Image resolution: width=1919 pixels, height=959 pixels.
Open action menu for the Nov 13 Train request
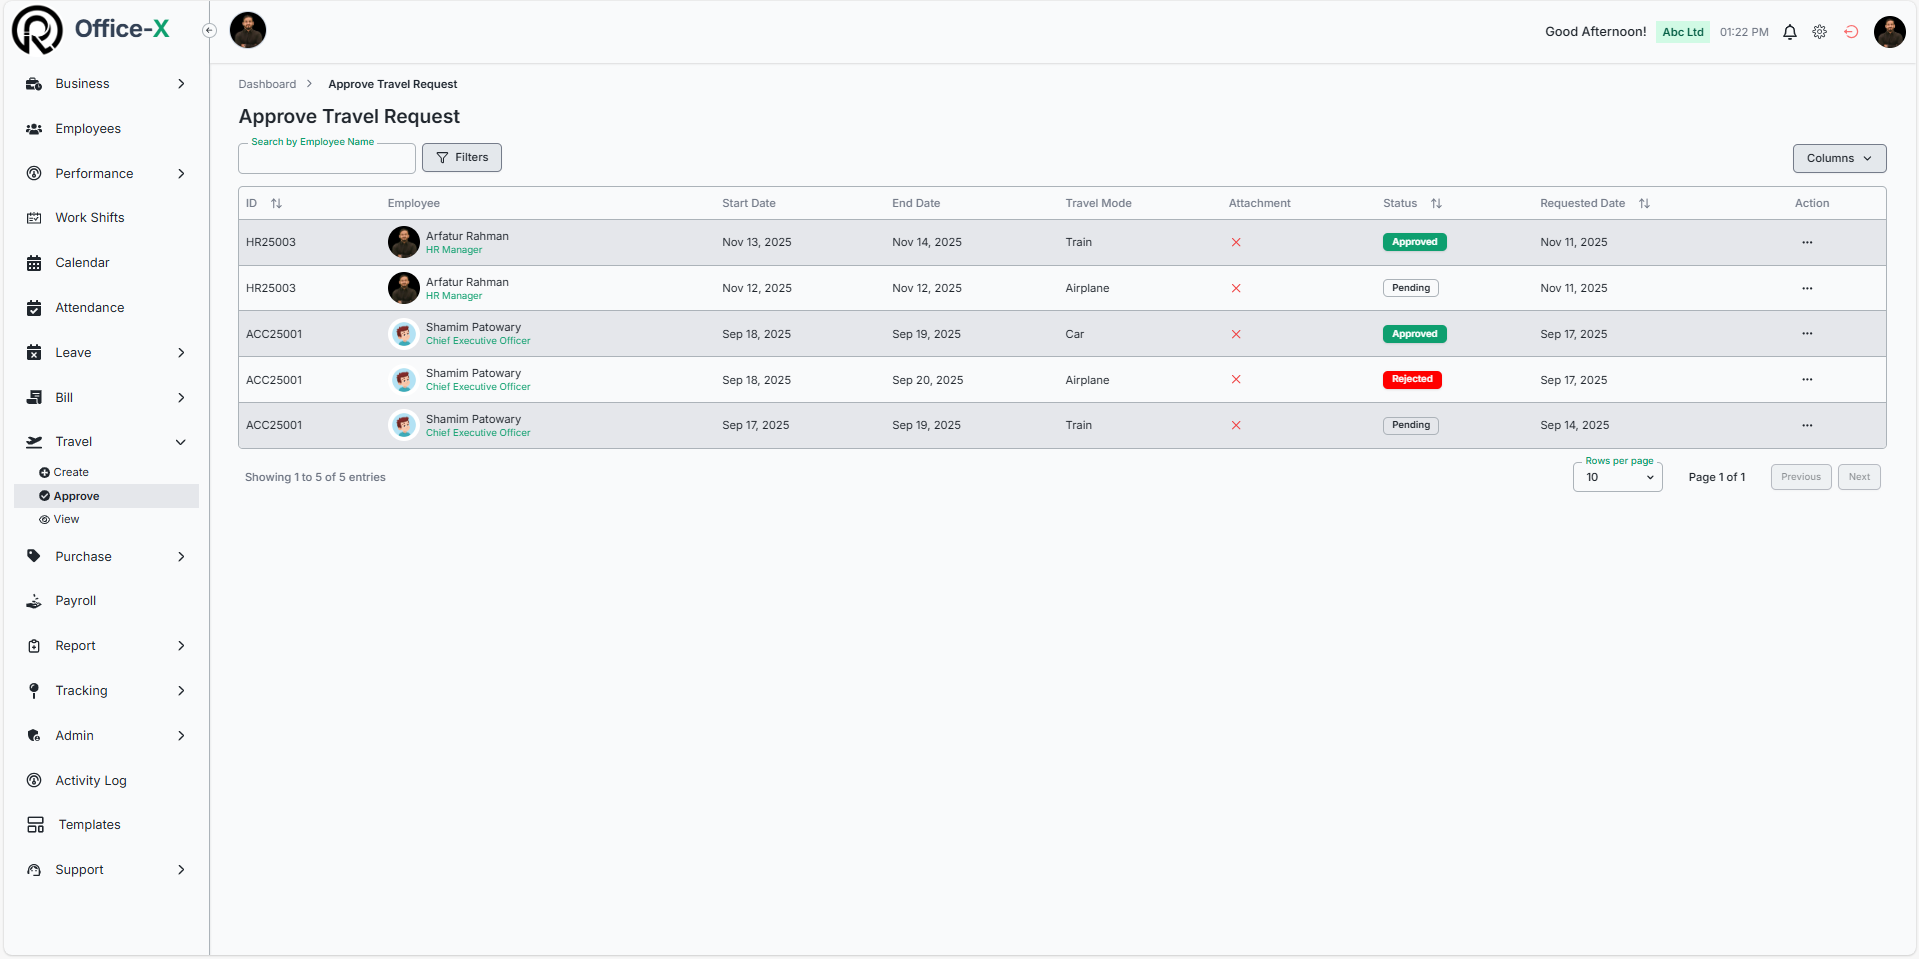click(x=1807, y=243)
